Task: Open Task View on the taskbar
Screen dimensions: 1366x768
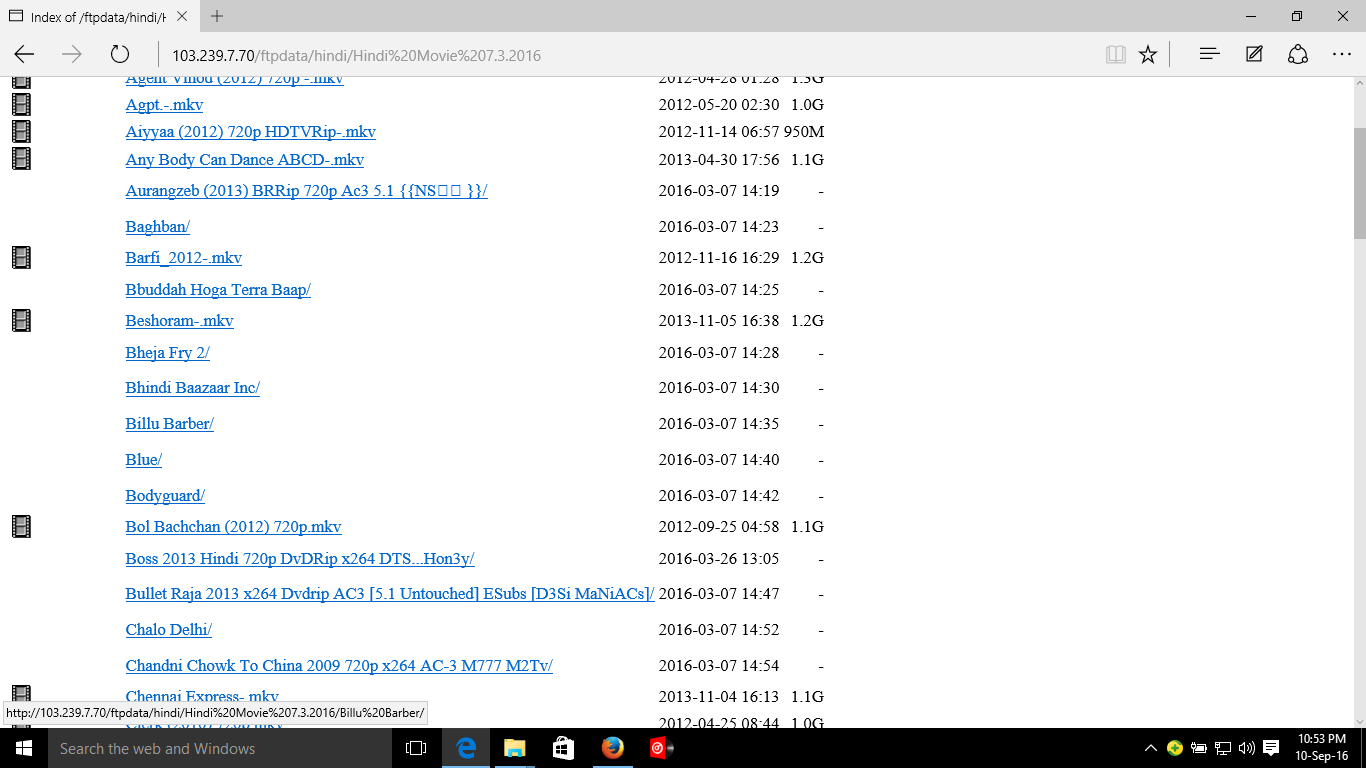Action: 416,748
